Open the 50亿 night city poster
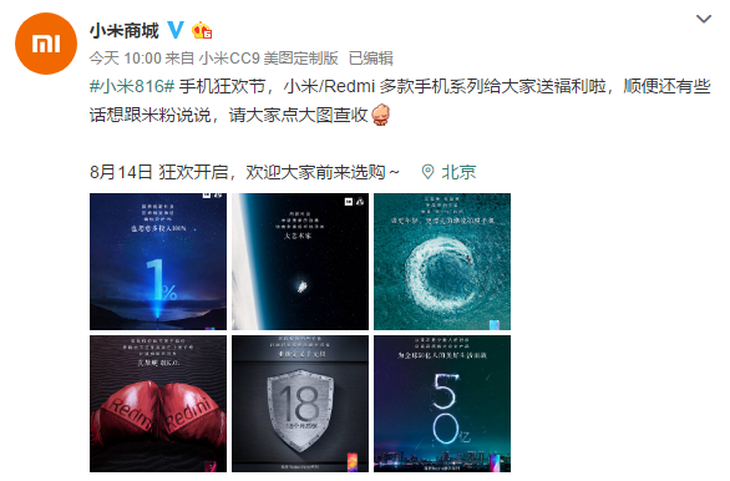 [442, 403]
